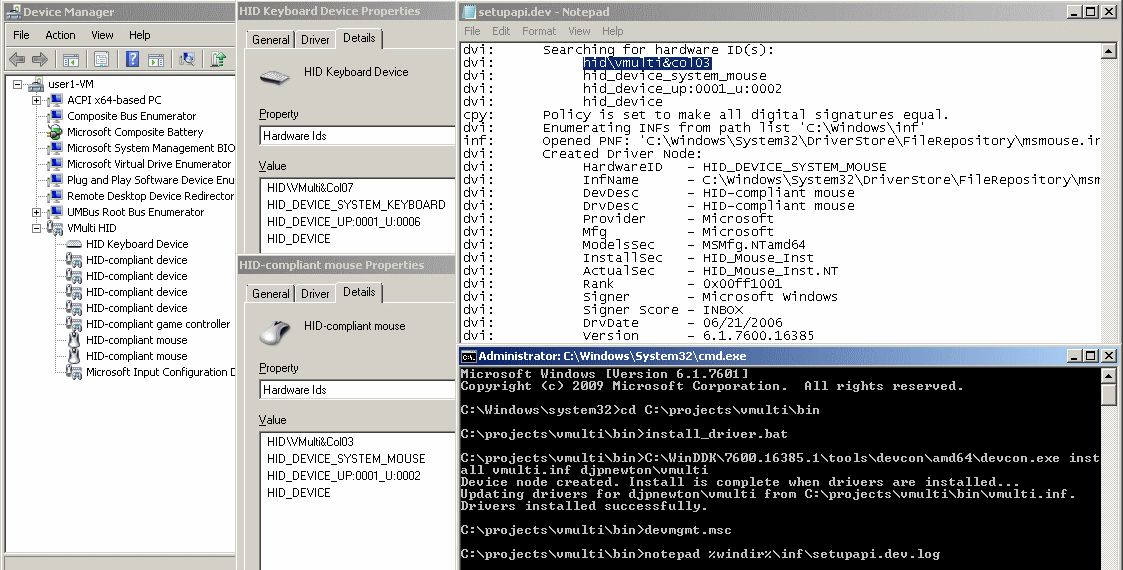
Task: Expand ACPI x64-based PC node
Action: (x=37, y=100)
